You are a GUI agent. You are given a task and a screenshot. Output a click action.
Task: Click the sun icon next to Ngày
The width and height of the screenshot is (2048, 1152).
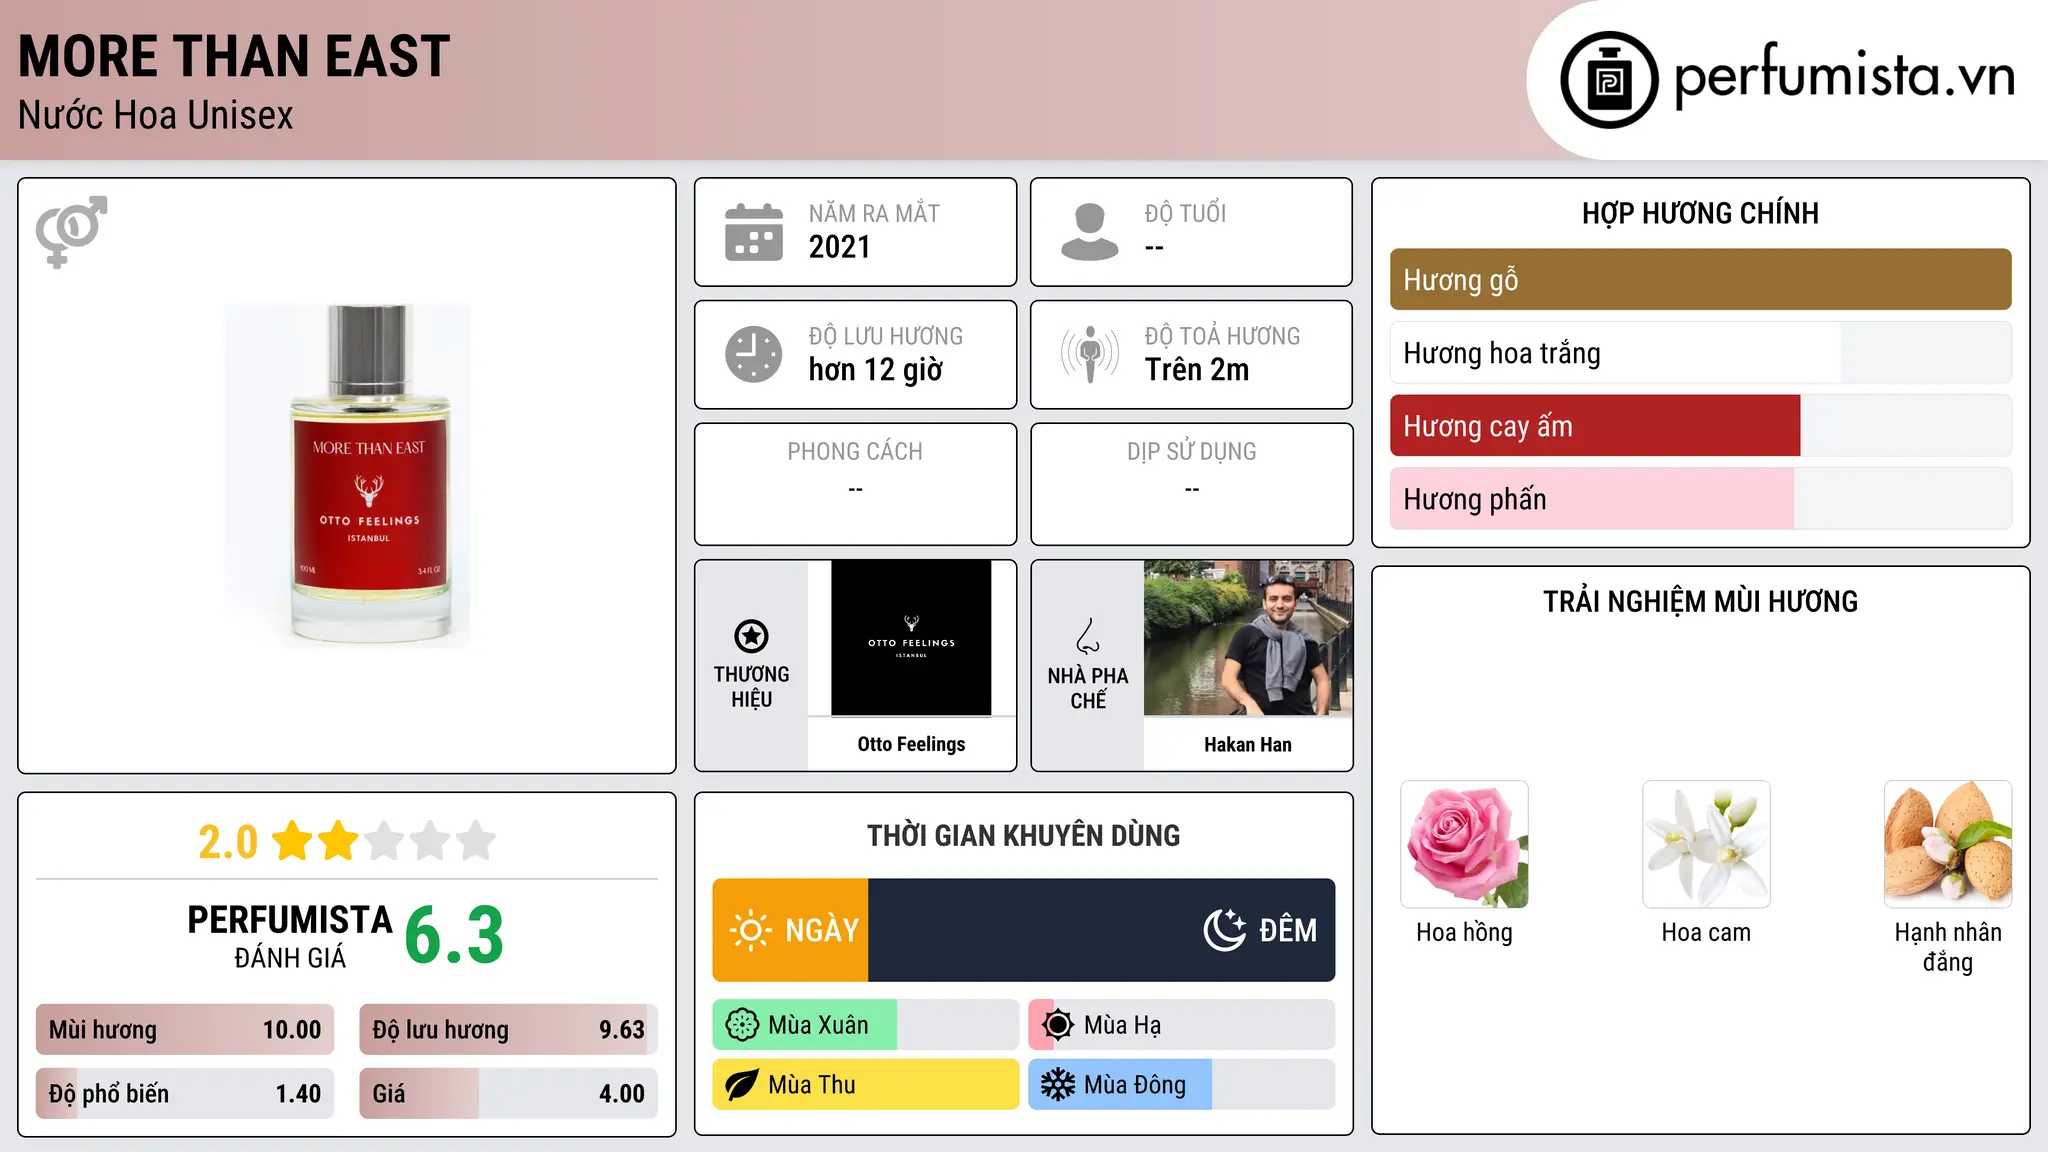tap(751, 930)
